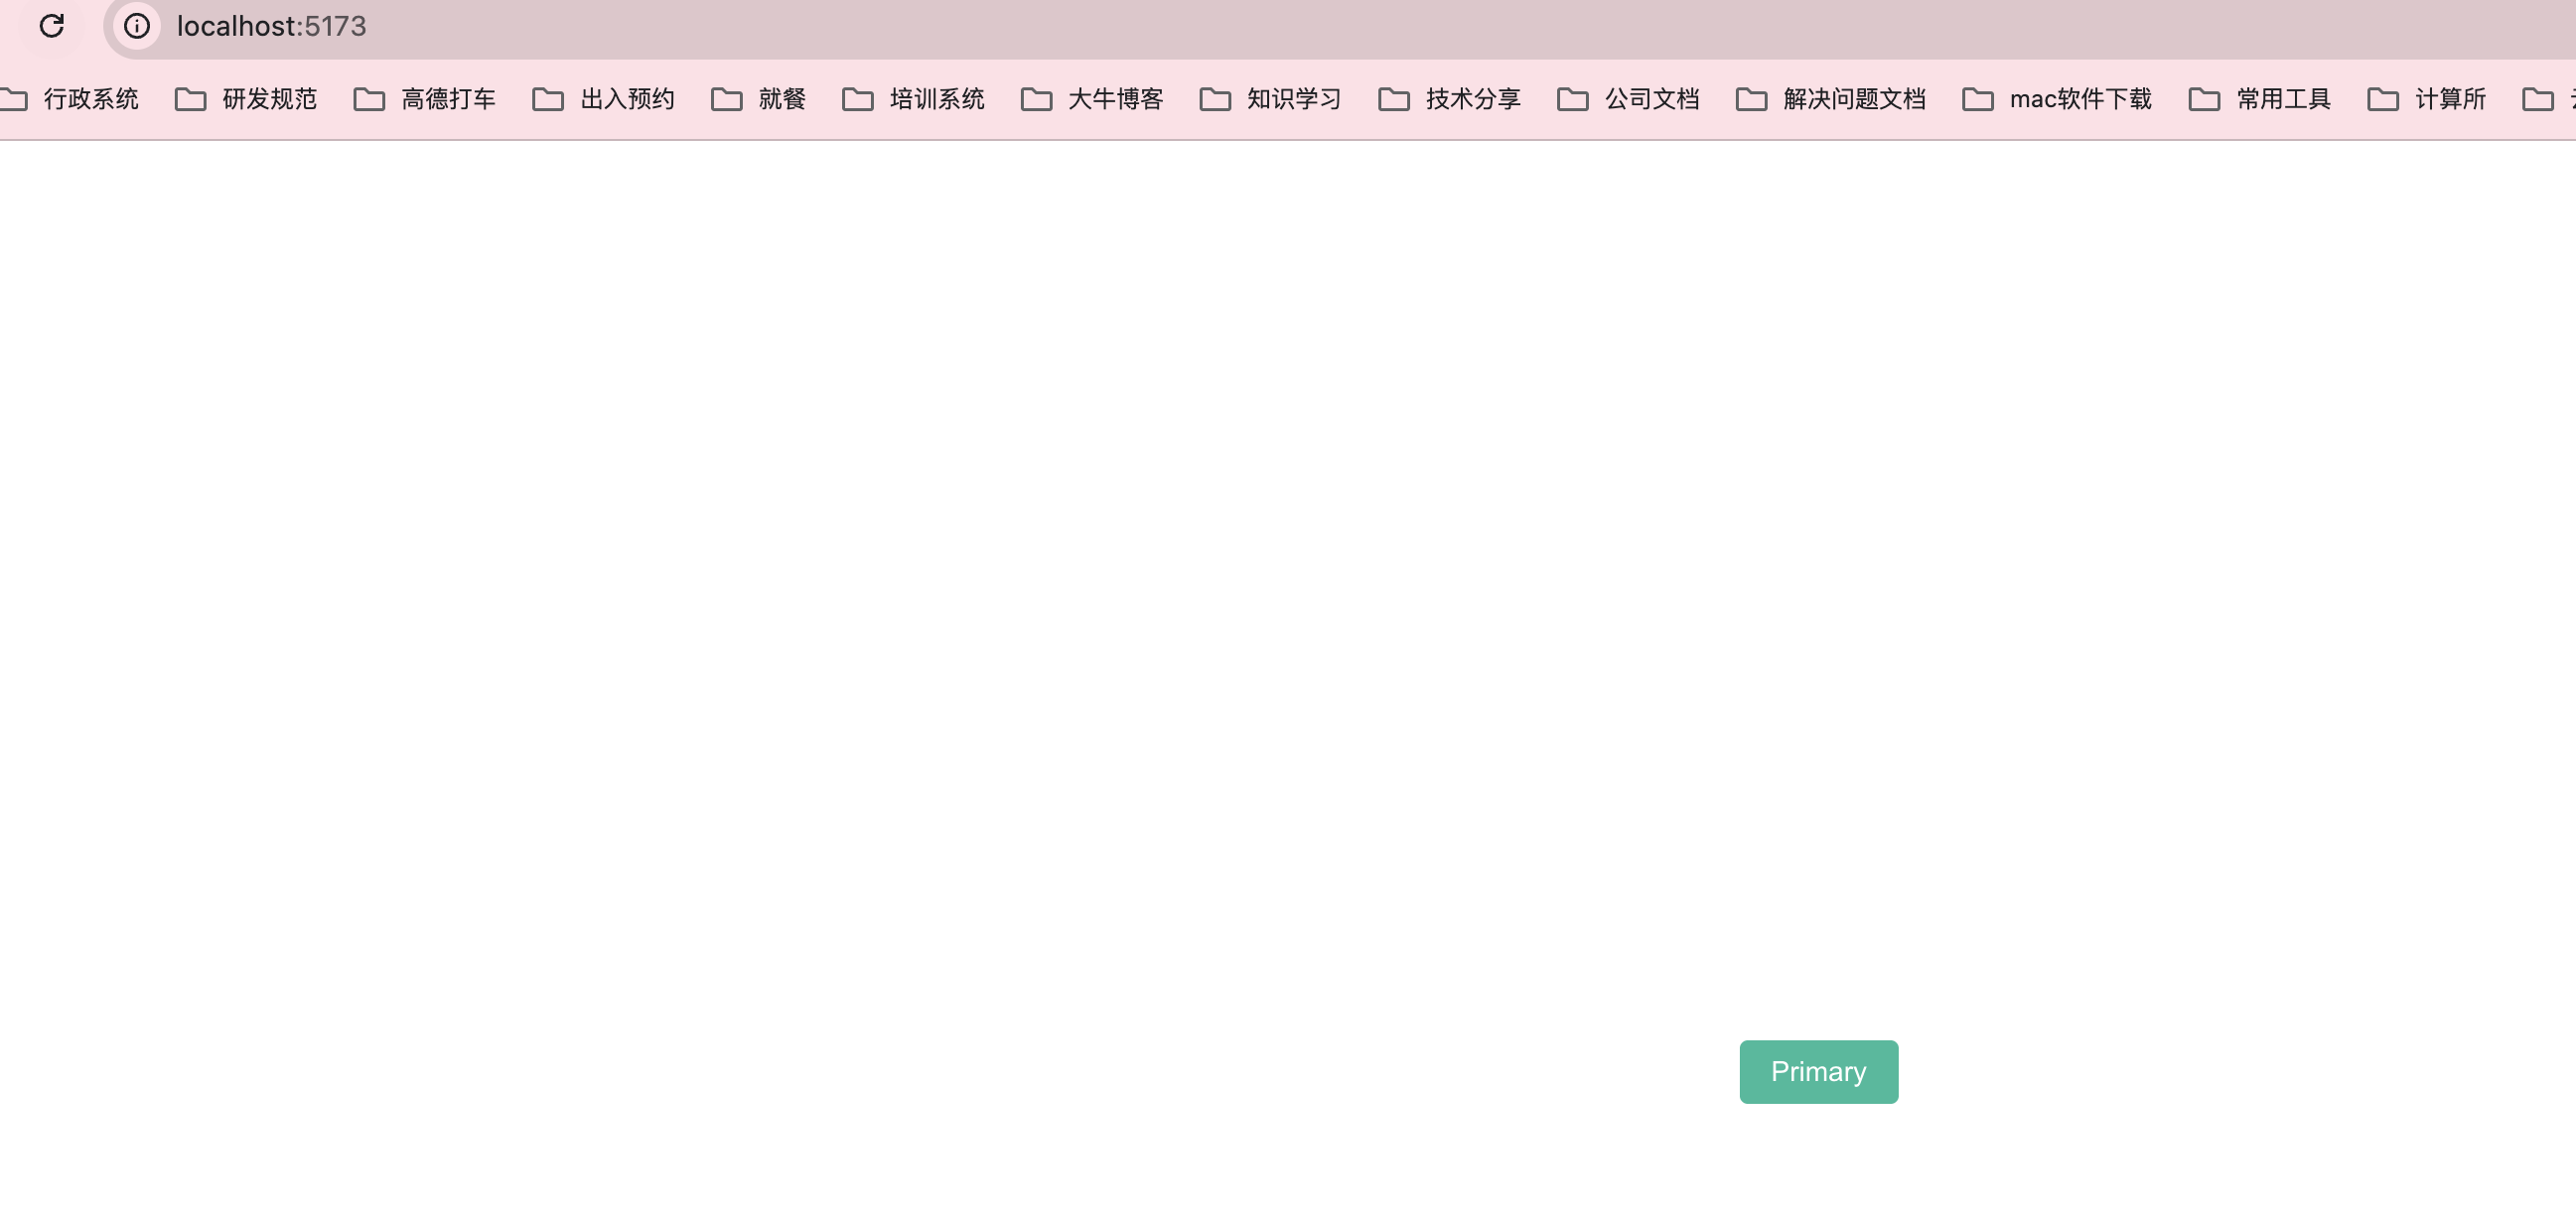
Task: Click the localhost:5173 address bar
Action: click(271, 26)
